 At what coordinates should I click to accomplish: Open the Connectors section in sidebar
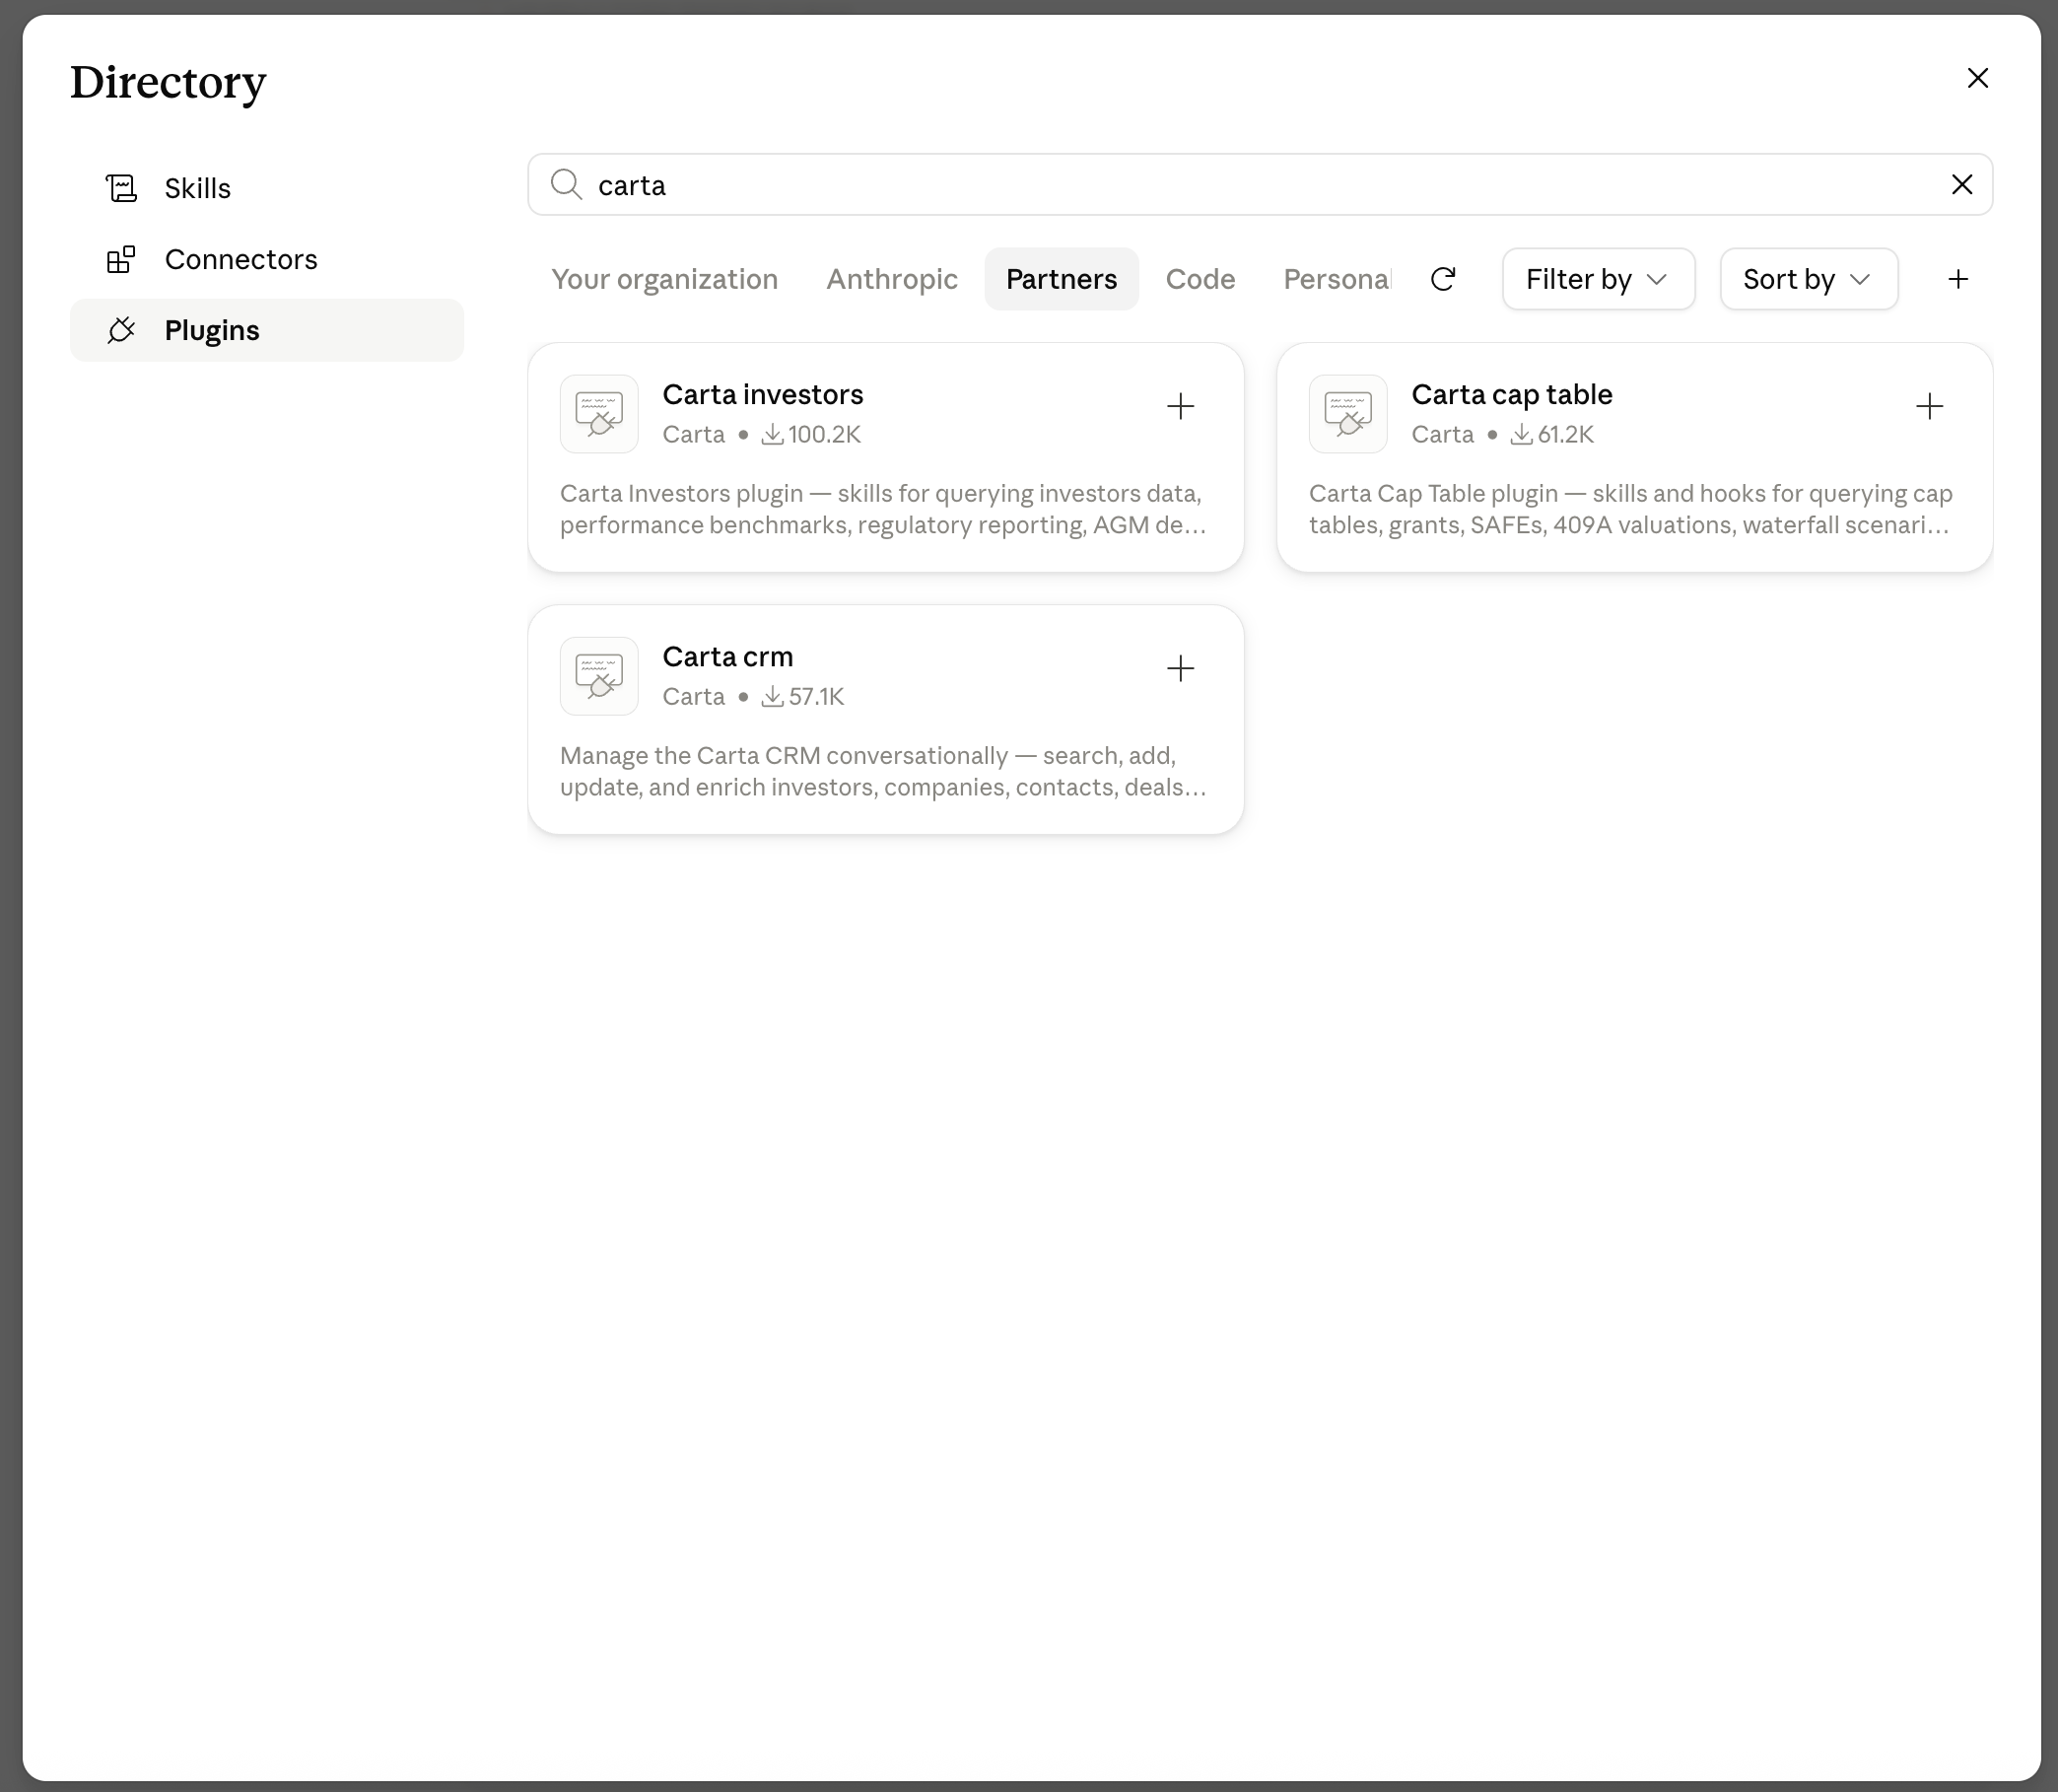click(266, 259)
